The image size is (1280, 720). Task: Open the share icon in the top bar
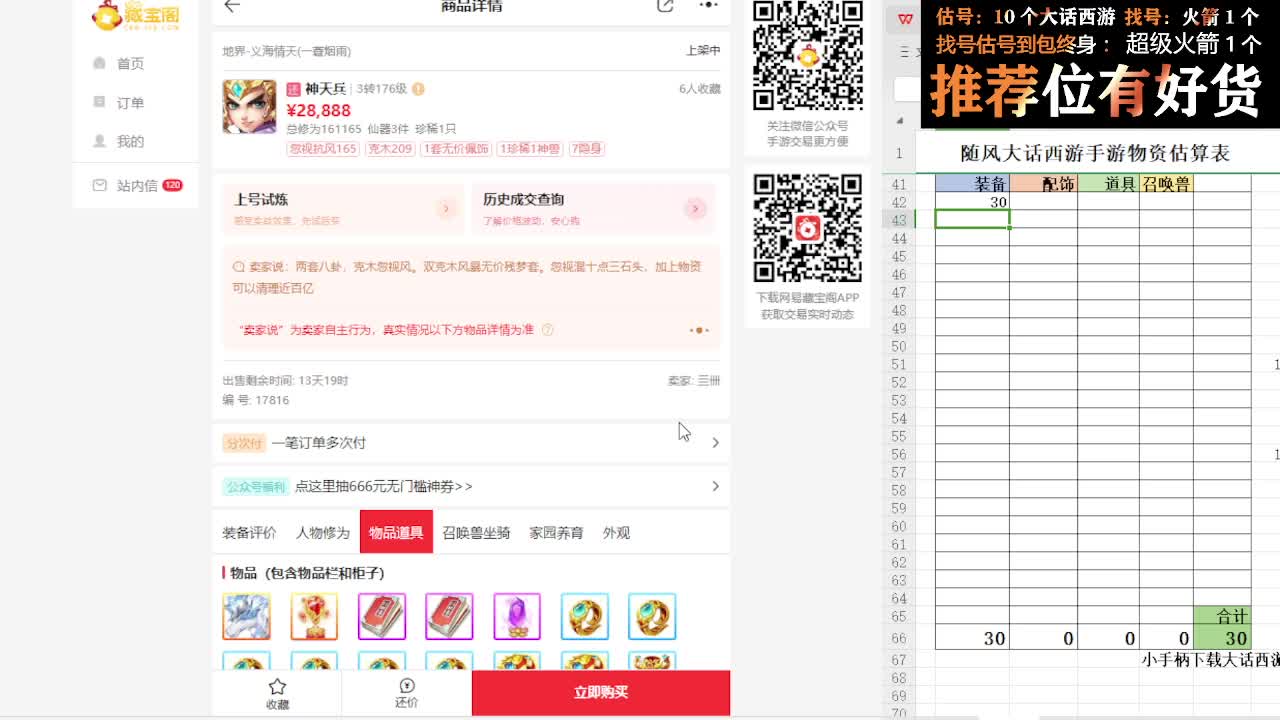click(665, 6)
